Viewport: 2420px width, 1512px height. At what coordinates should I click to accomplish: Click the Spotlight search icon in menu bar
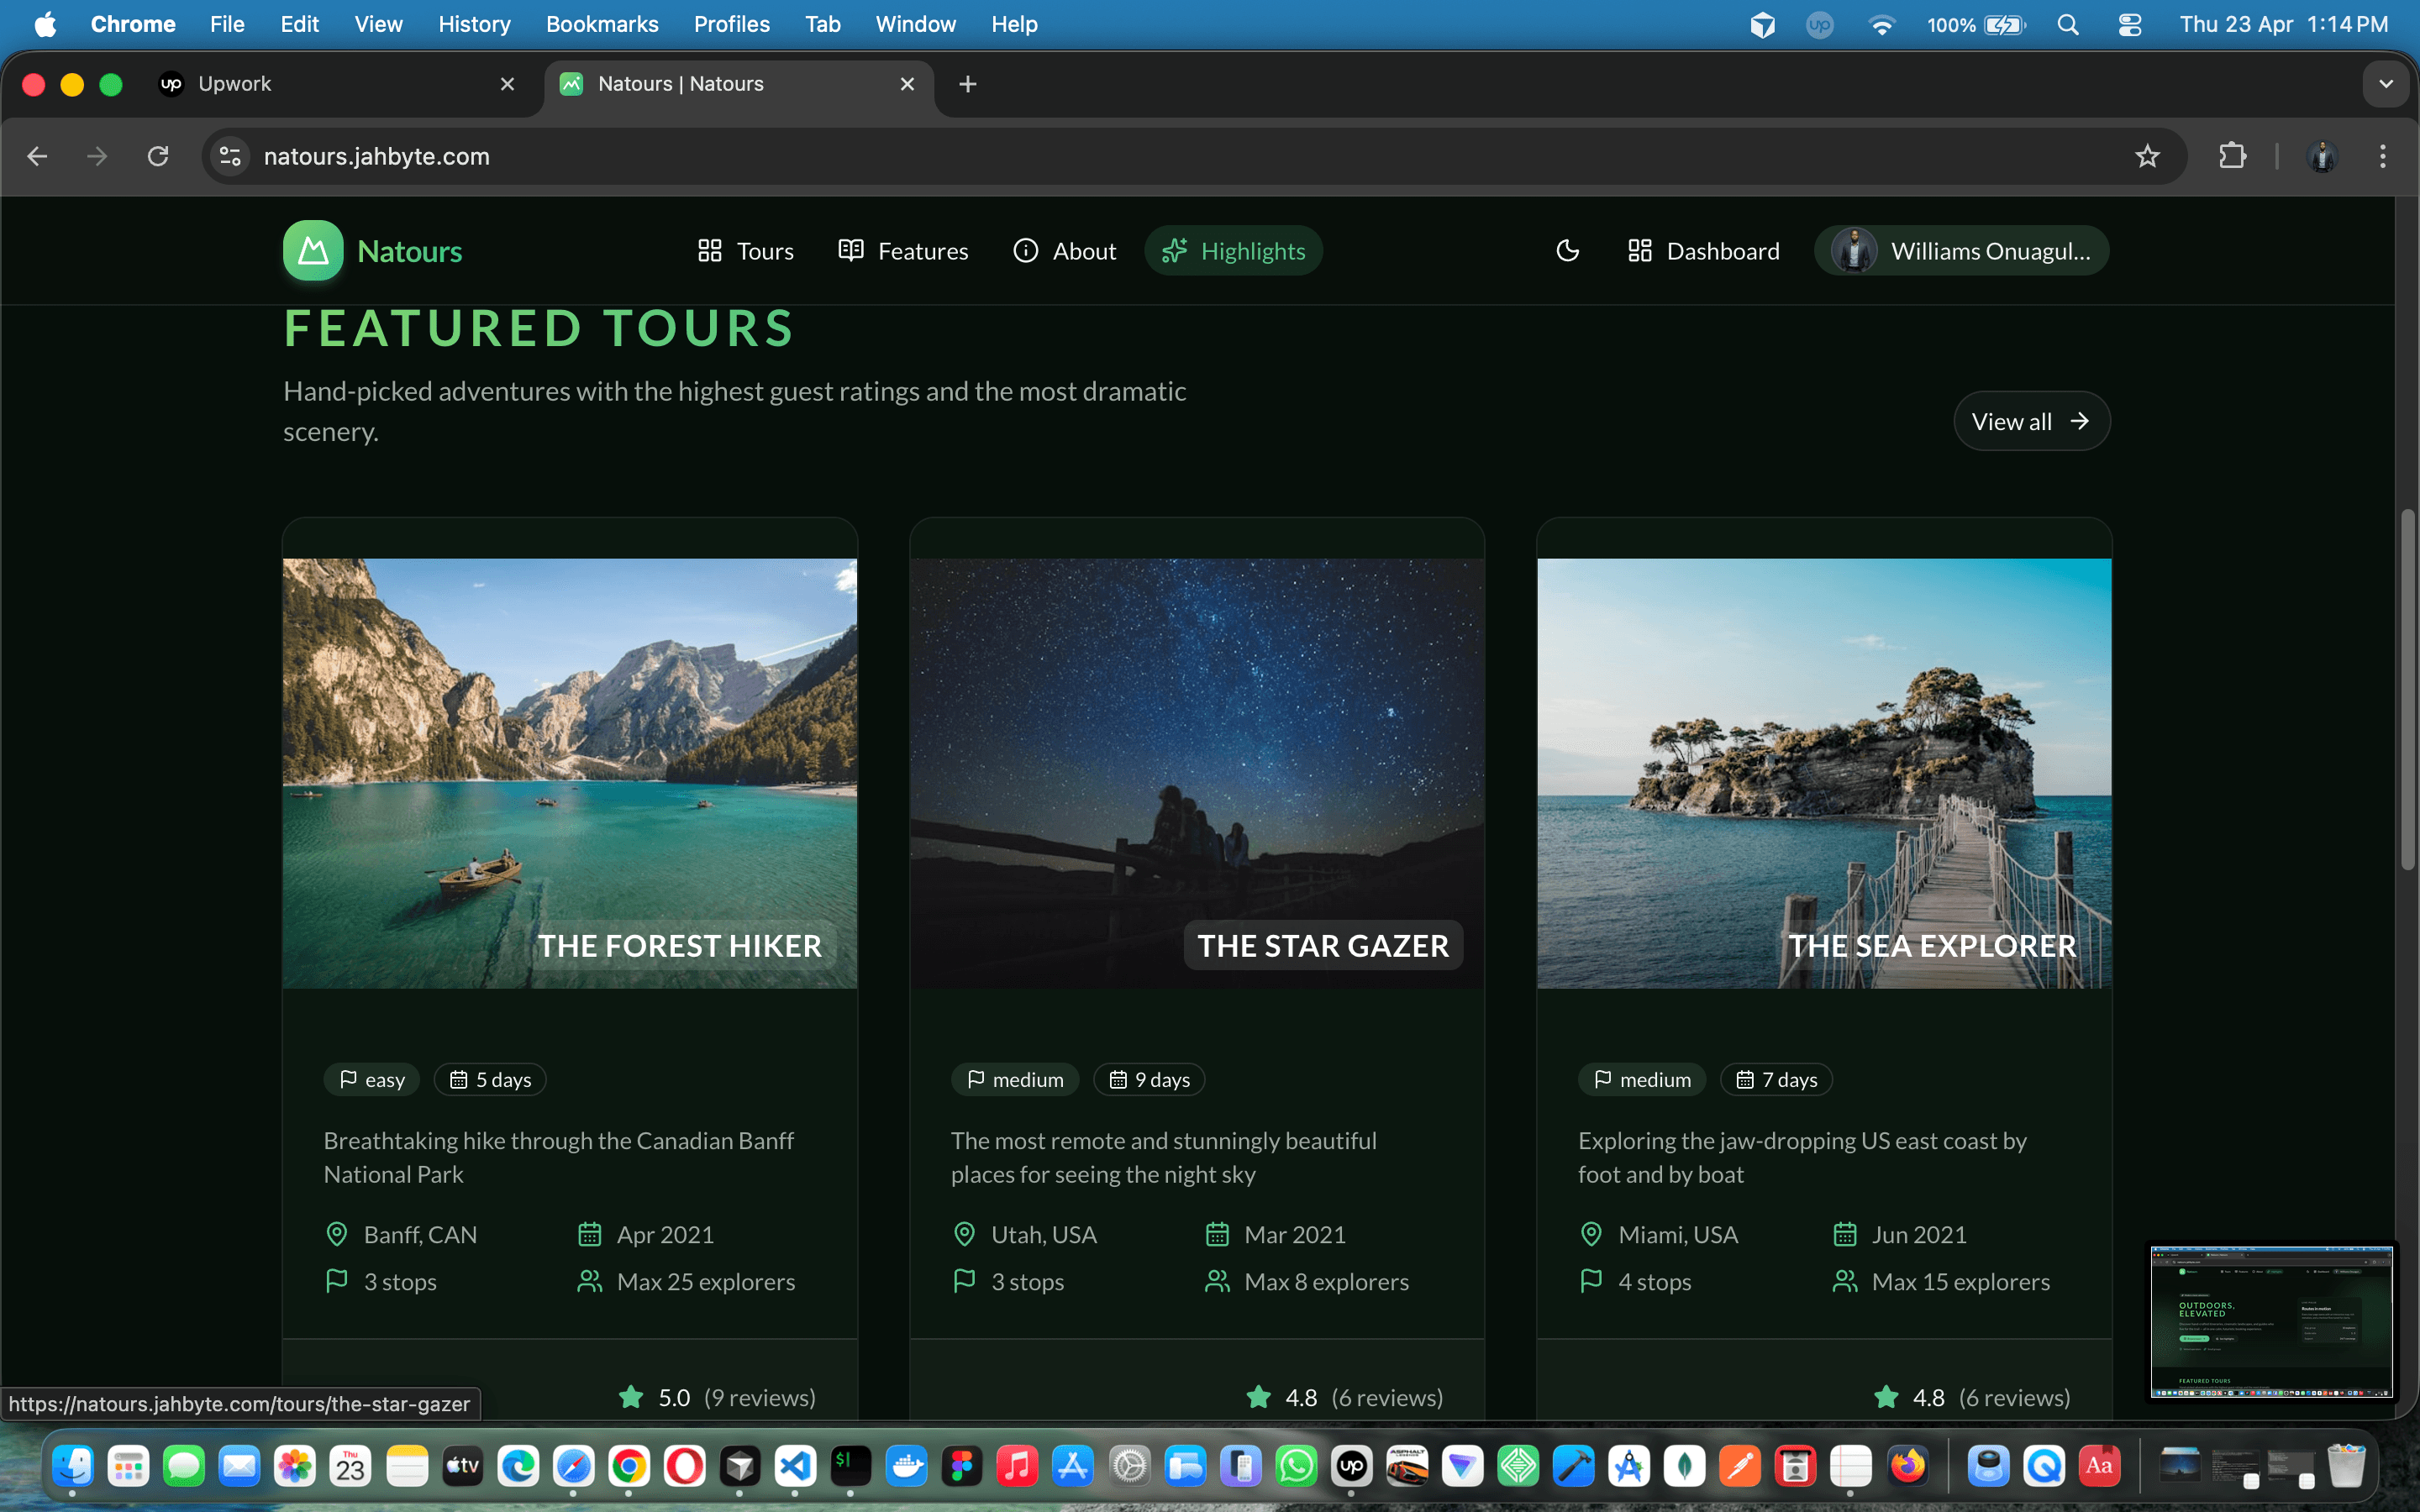pyautogui.click(x=2068, y=24)
